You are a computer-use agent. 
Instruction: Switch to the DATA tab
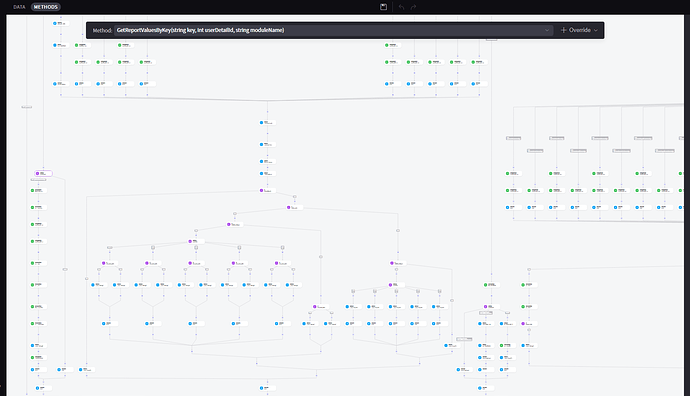[x=19, y=7]
